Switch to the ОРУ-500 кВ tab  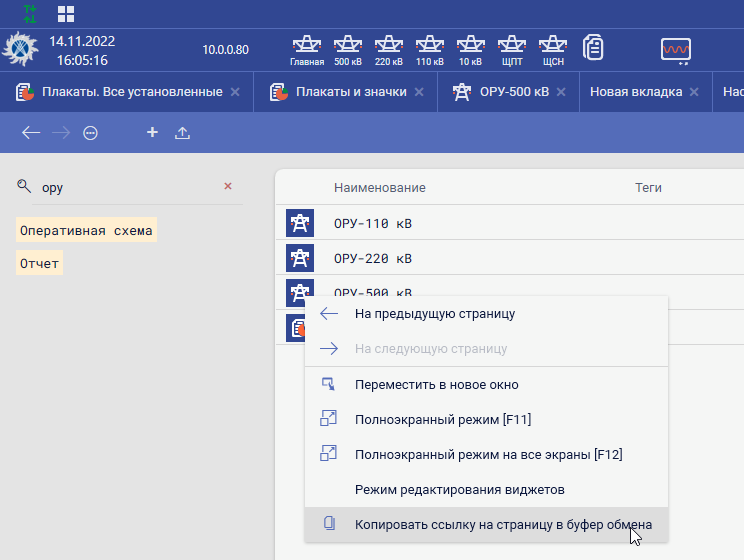point(500,92)
